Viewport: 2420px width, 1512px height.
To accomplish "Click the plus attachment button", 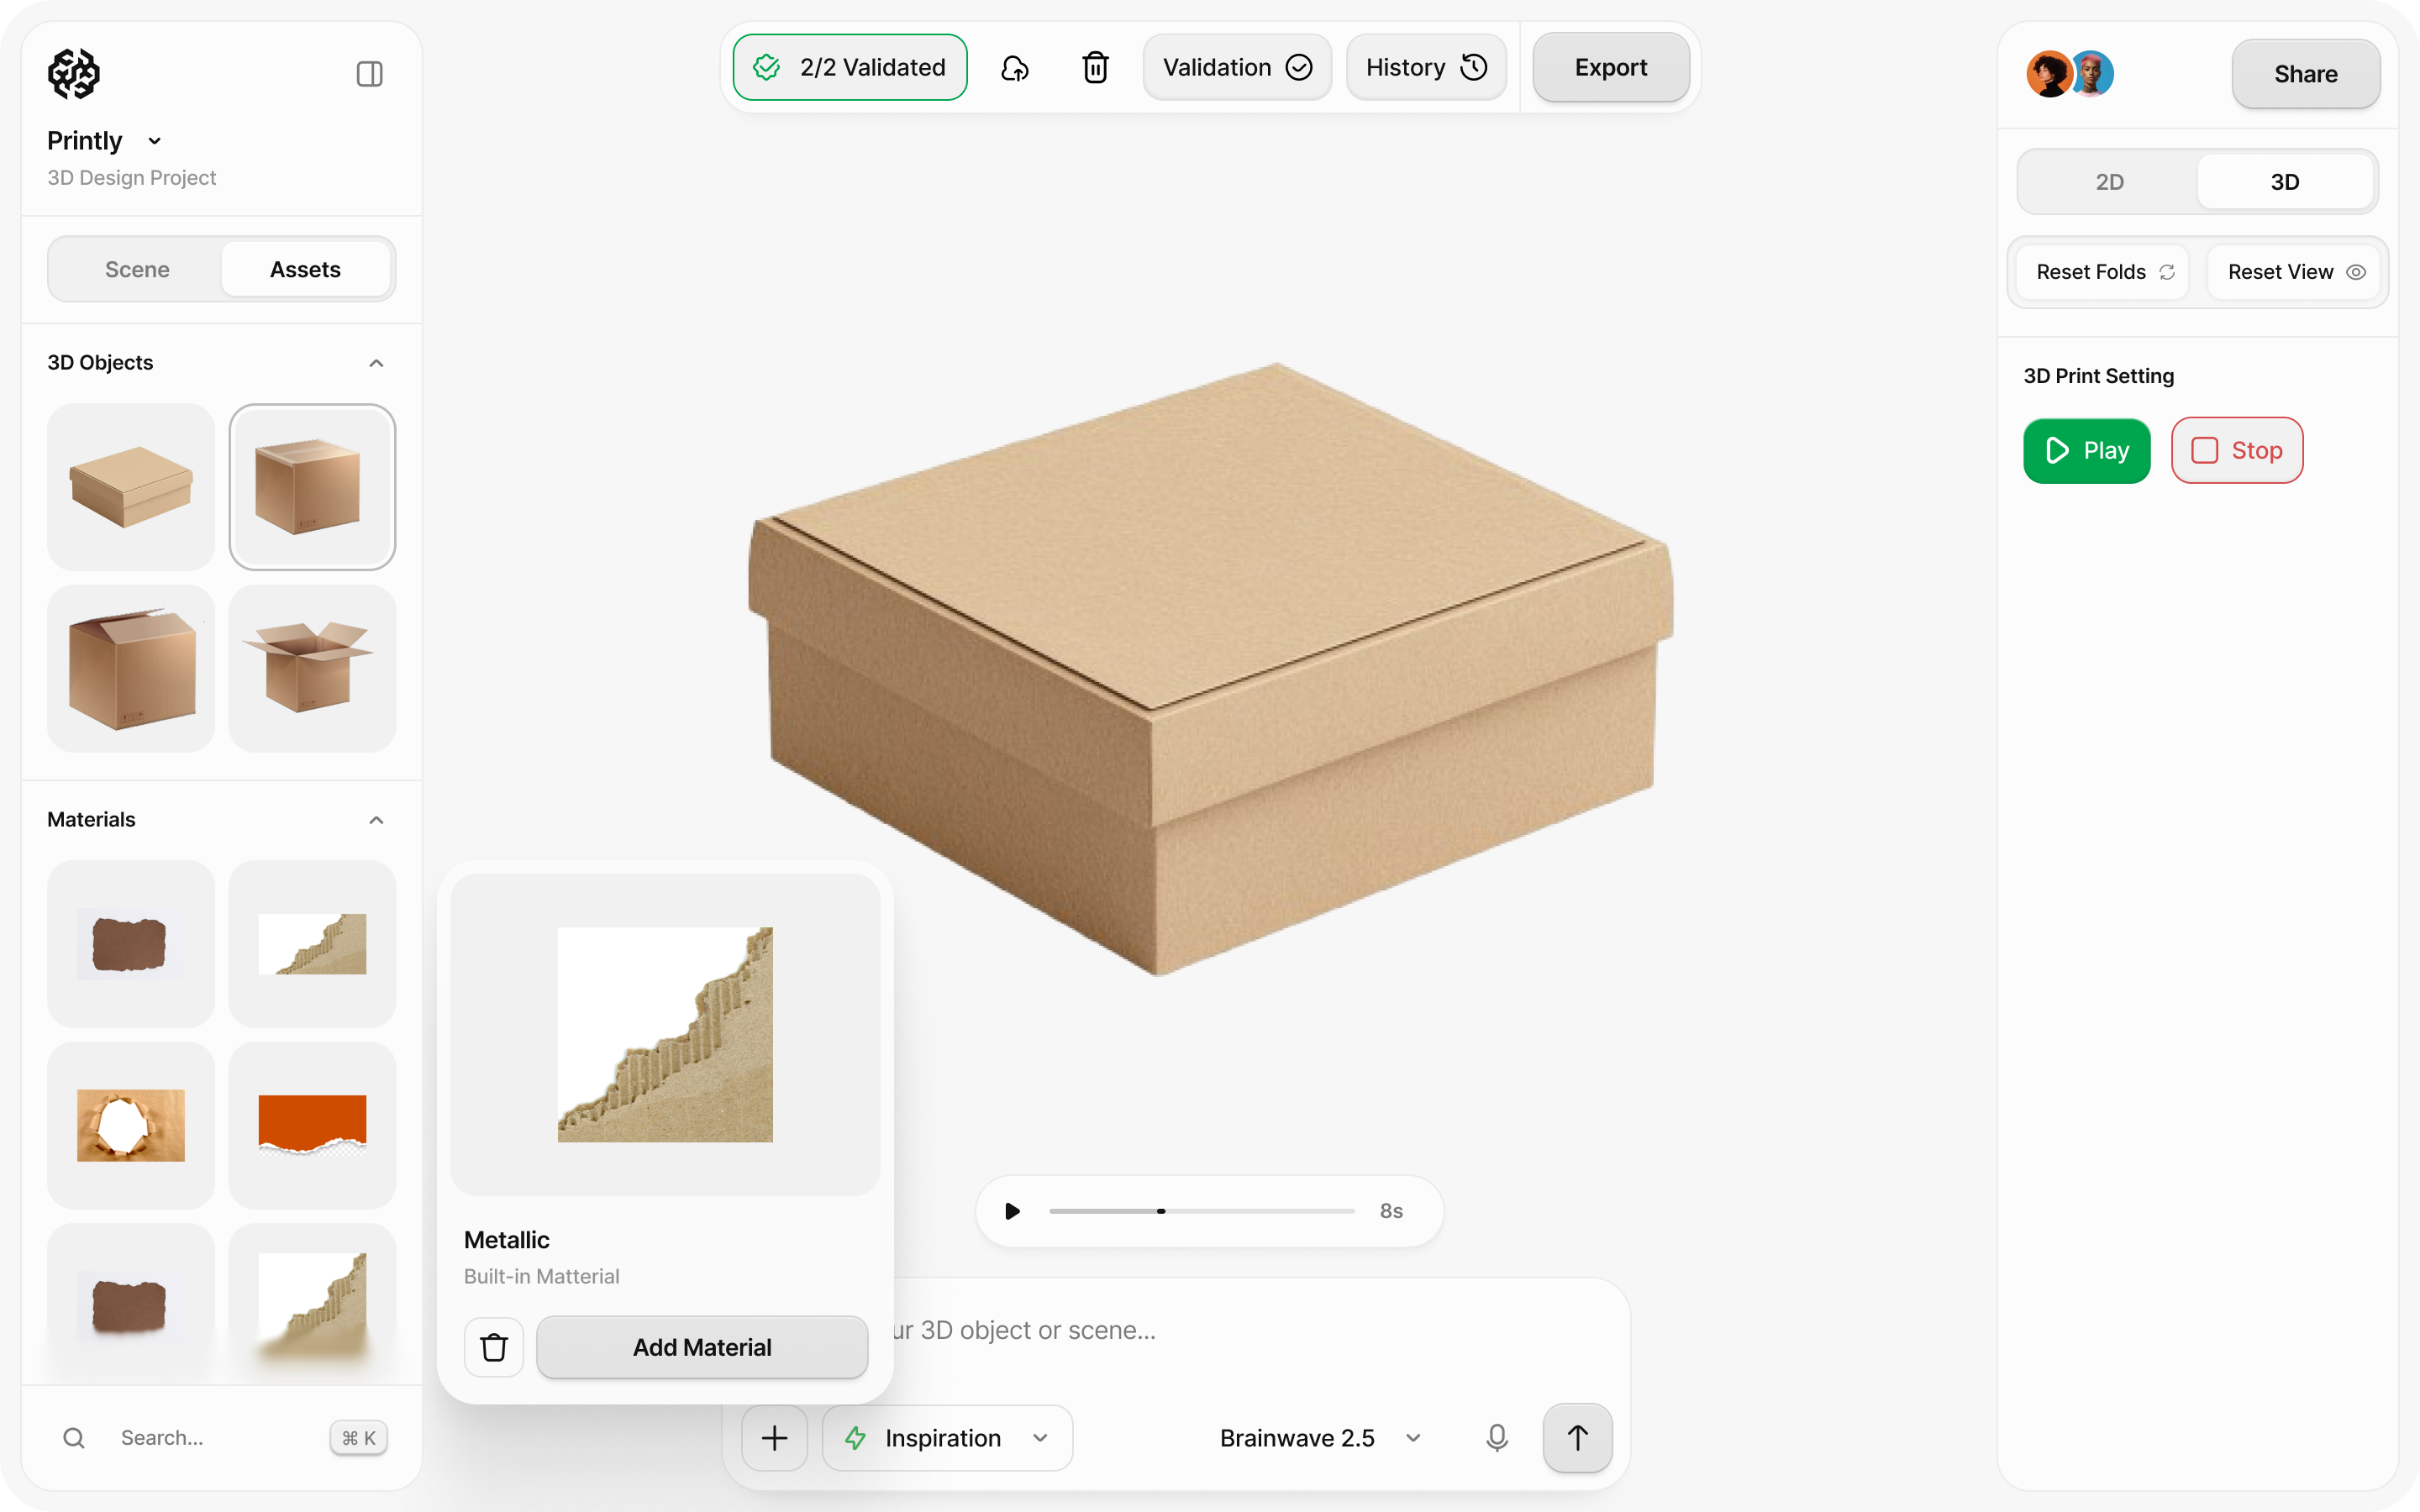I will (774, 1438).
